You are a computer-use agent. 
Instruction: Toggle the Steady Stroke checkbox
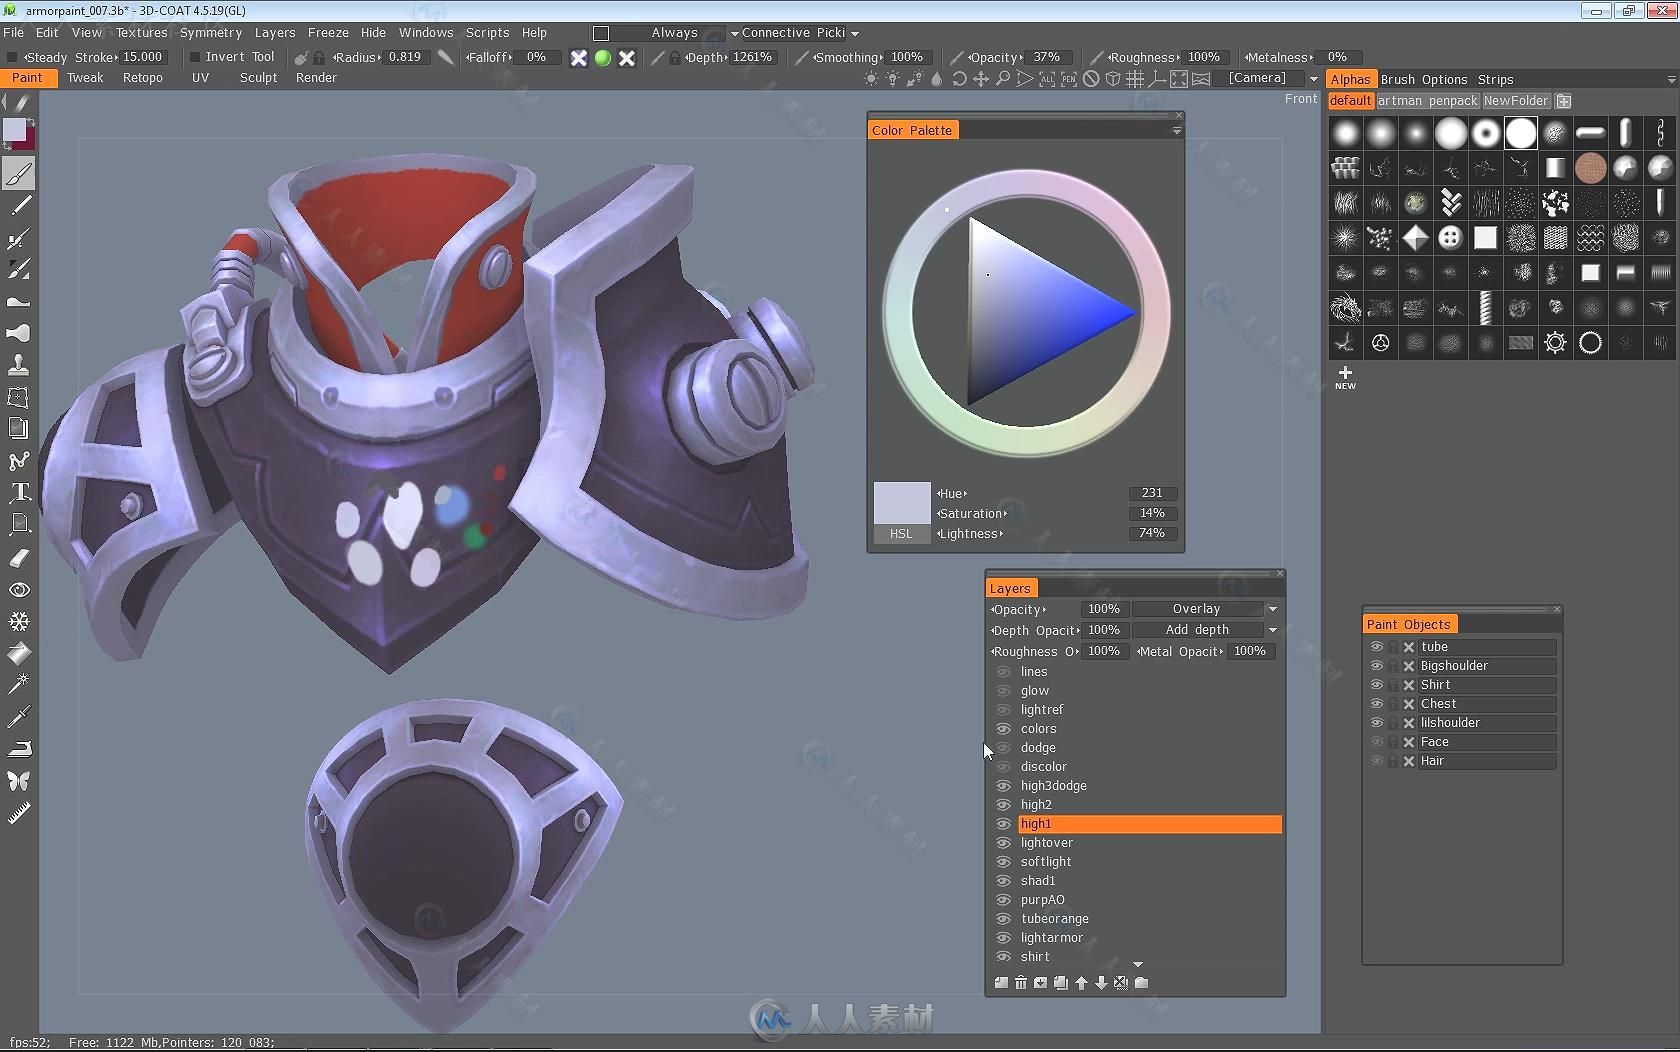pyautogui.click(x=12, y=57)
